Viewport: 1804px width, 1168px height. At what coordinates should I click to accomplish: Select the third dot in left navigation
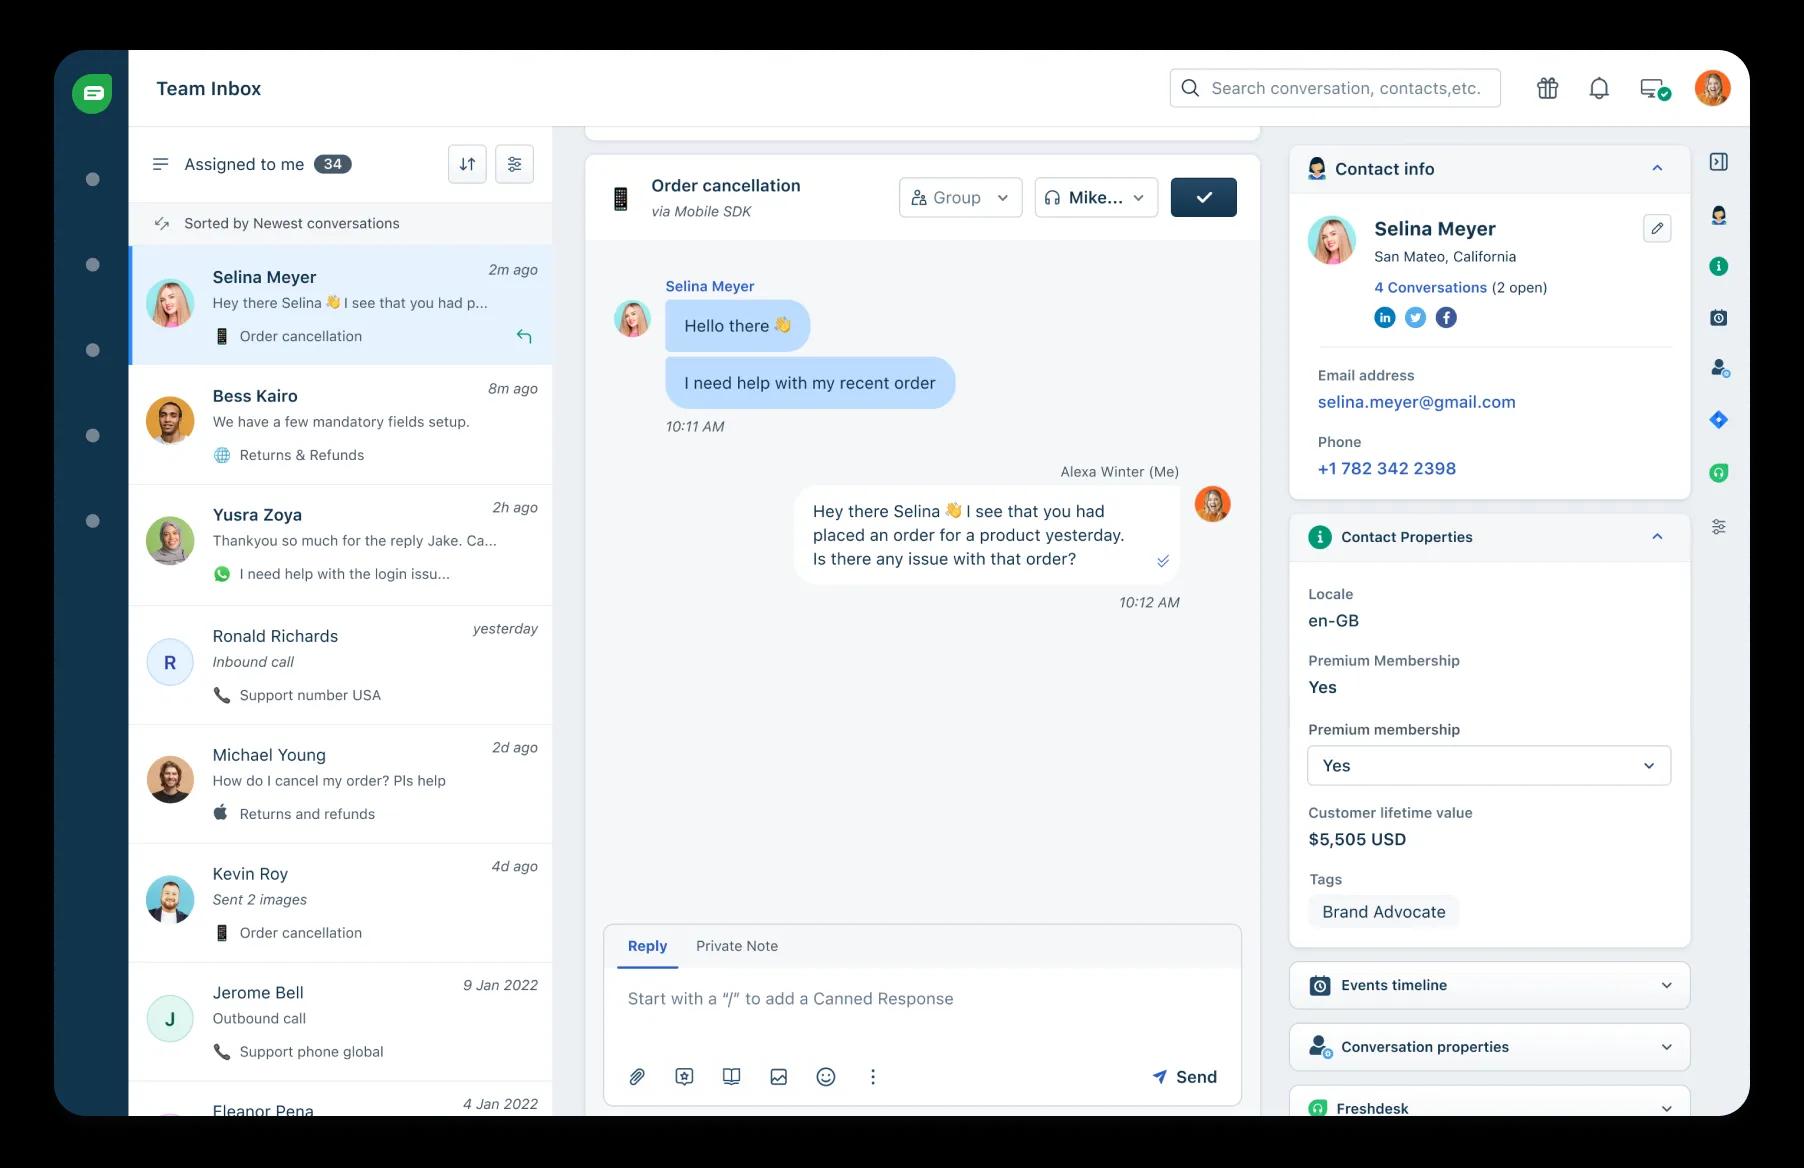point(93,350)
